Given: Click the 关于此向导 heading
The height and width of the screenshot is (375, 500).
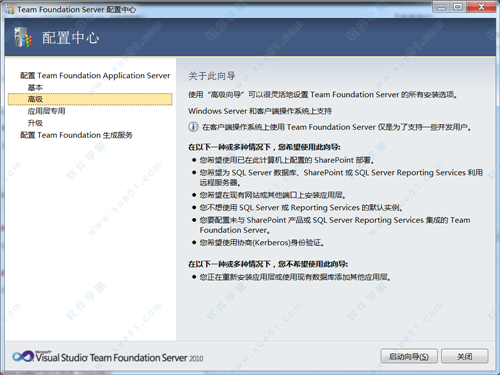Looking at the screenshot, I should point(212,76).
